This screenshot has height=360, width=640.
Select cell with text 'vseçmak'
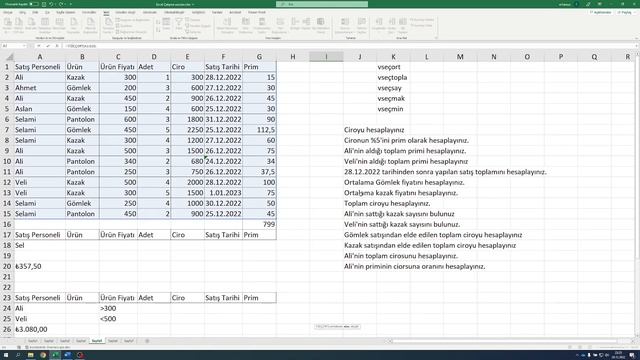click(x=393, y=98)
